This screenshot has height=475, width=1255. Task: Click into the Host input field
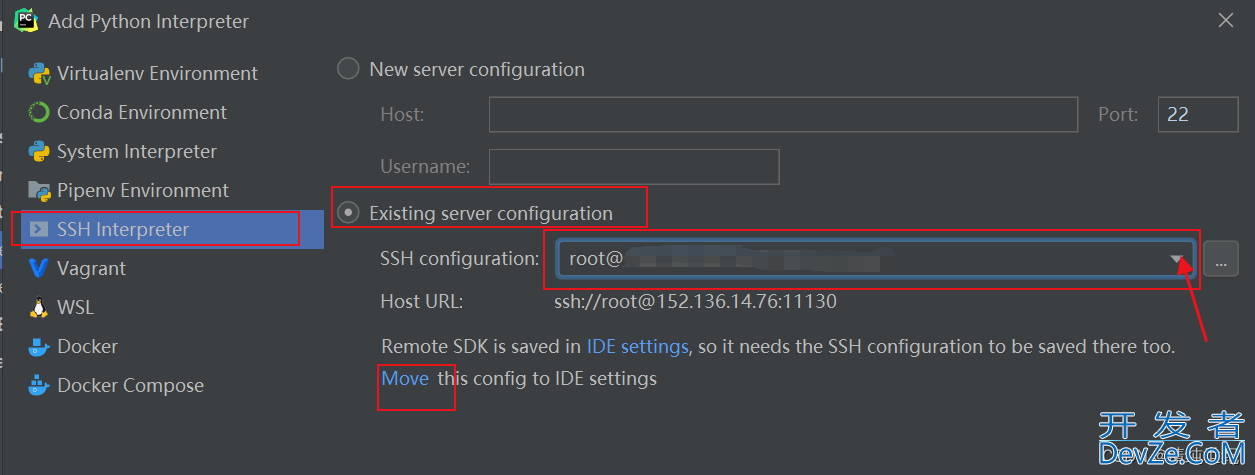(x=783, y=114)
